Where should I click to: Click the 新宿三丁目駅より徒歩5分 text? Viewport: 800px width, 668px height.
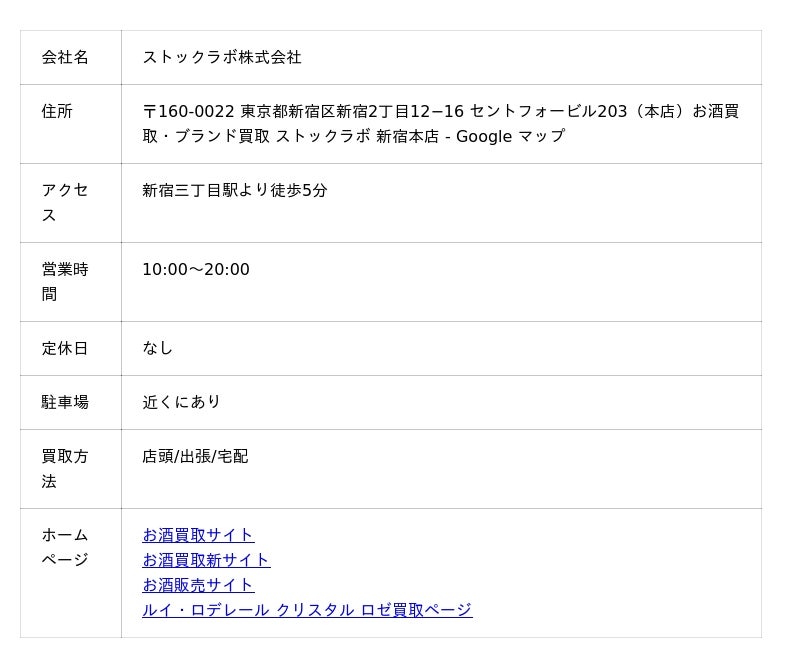coord(235,190)
